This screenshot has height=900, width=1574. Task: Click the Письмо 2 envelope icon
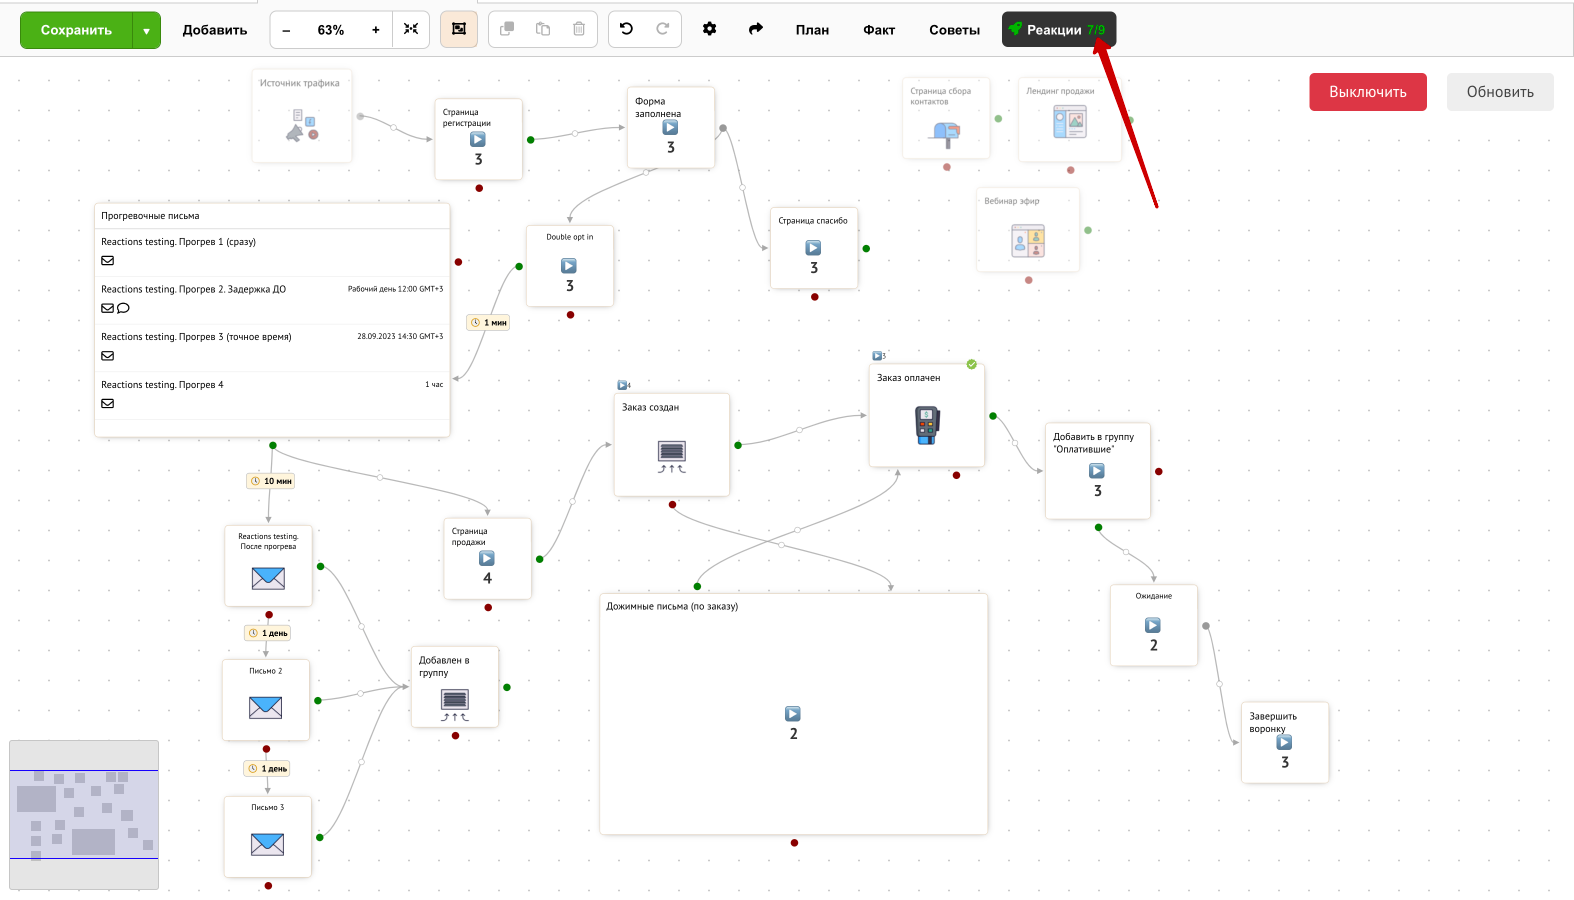pos(265,707)
